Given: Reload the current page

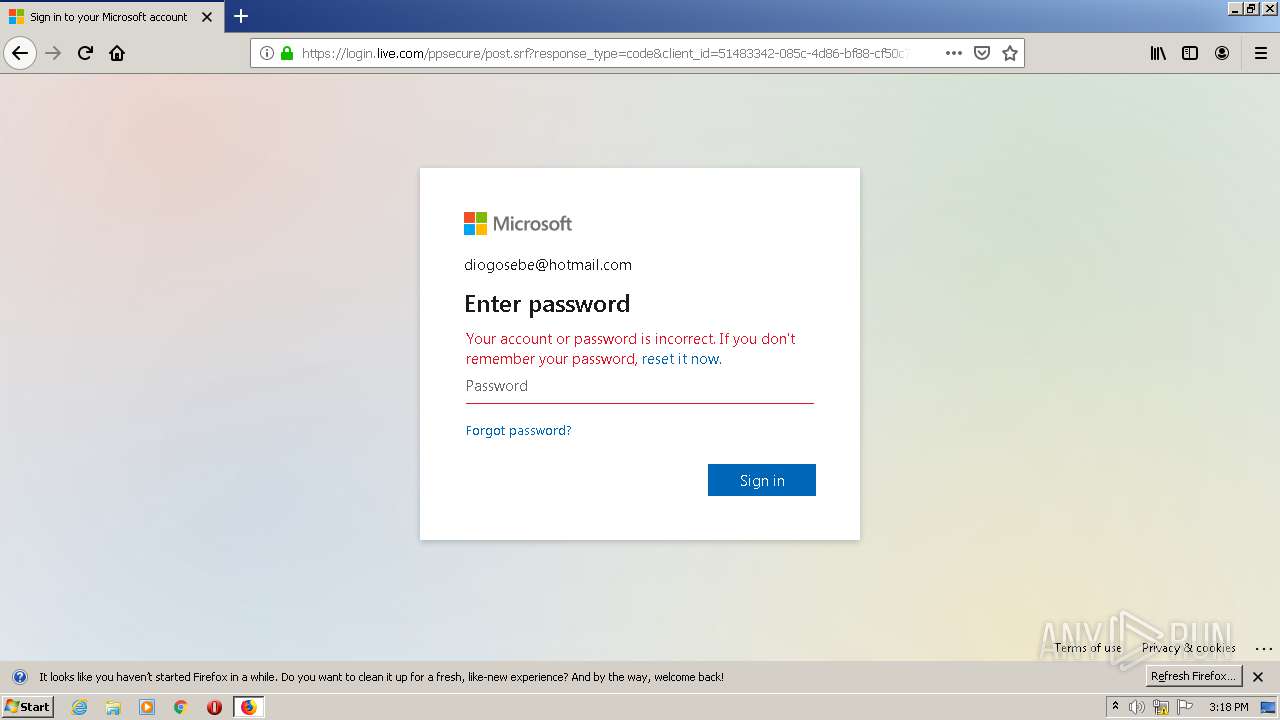Looking at the screenshot, I should coord(86,53).
